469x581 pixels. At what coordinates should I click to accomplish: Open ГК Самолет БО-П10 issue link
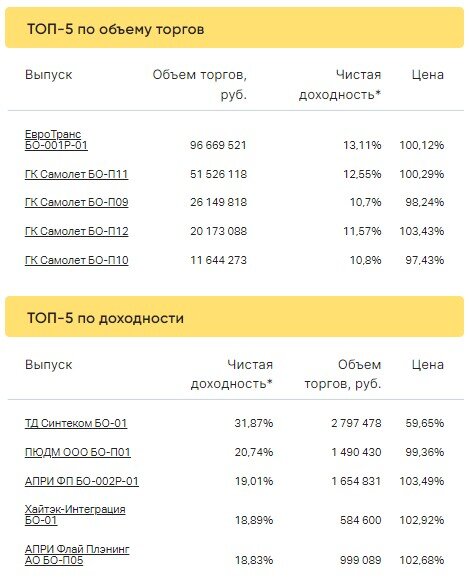pyautogui.click(x=76, y=260)
